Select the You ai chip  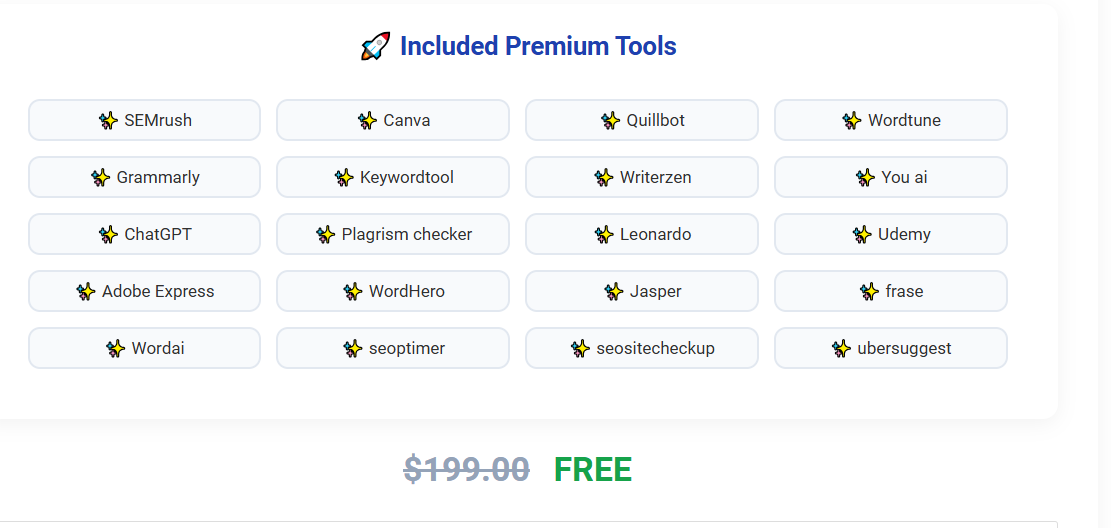[891, 177]
